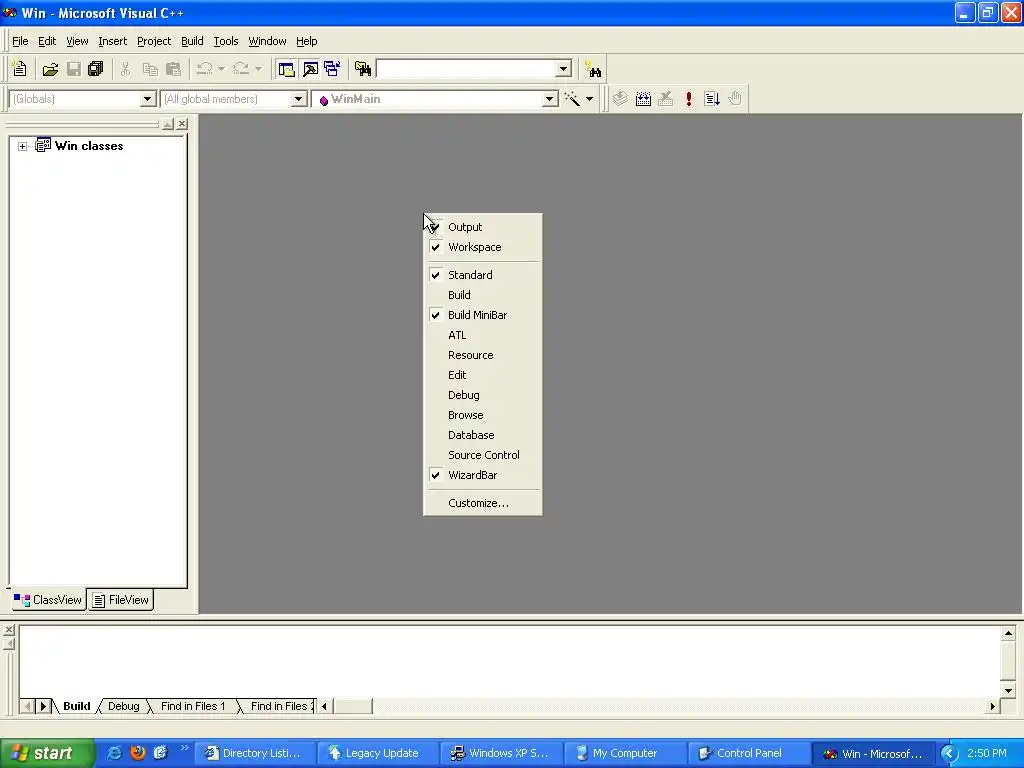
Task: Click the Copy icon in toolbar
Action: click(x=150, y=69)
